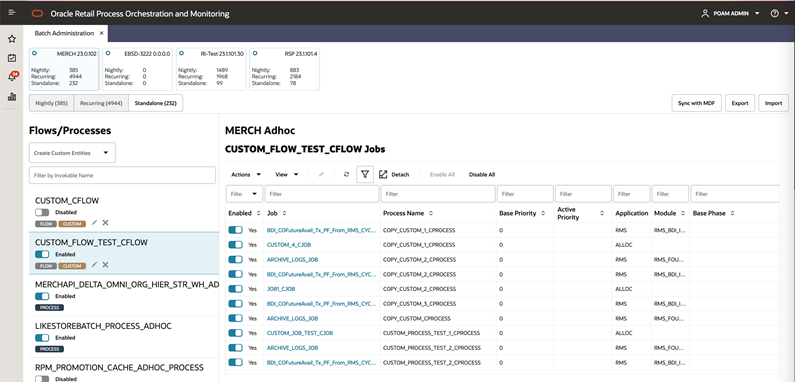The image size is (795, 382).
Task: Open Favorites star in sidebar
Action: tap(12, 39)
